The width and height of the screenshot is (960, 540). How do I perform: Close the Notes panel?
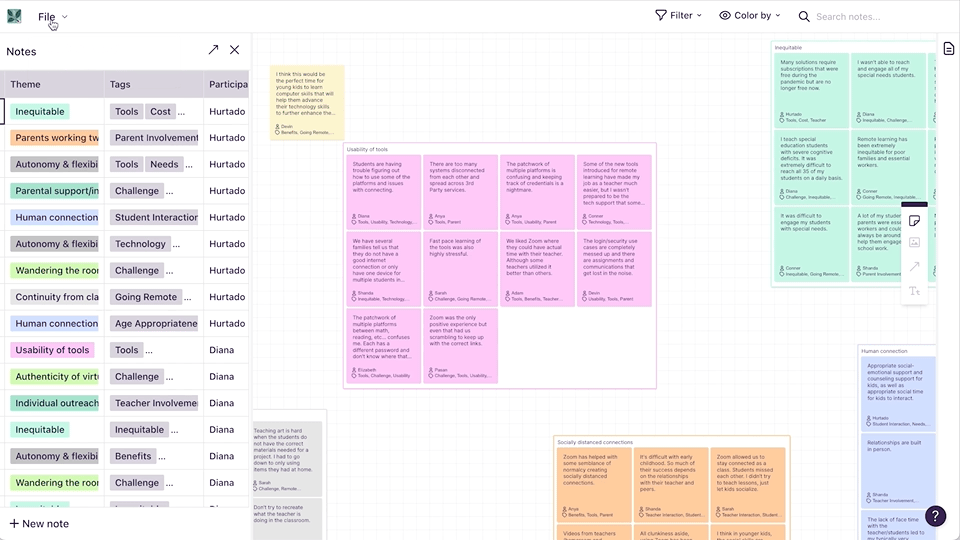(x=234, y=50)
